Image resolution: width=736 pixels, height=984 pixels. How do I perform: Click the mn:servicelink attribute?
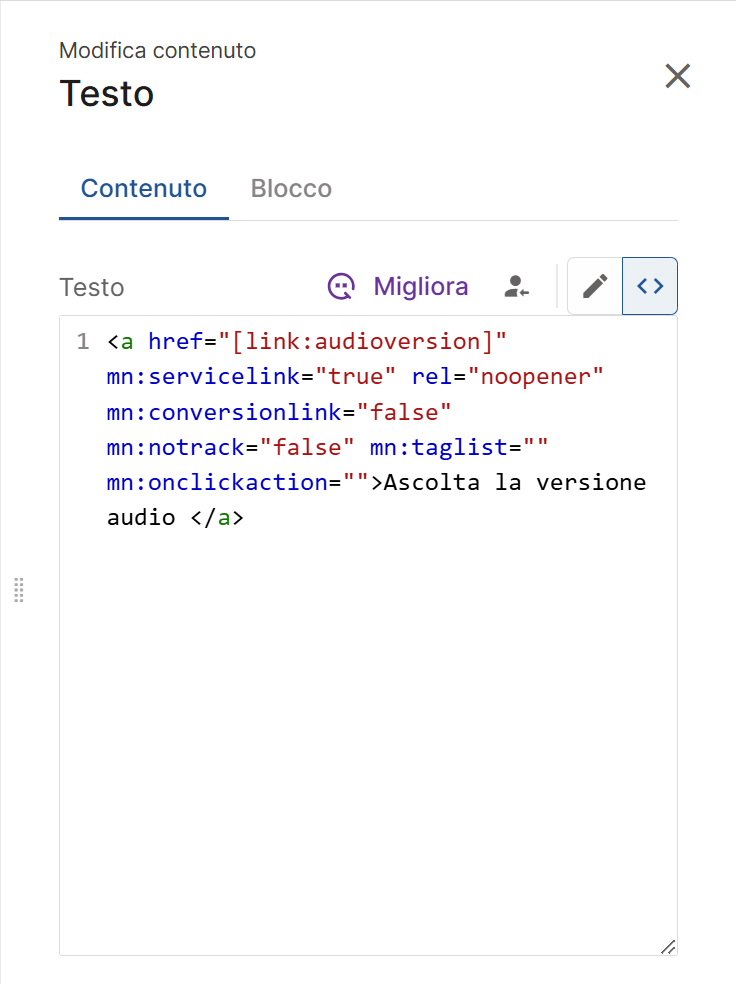click(x=210, y=377)
